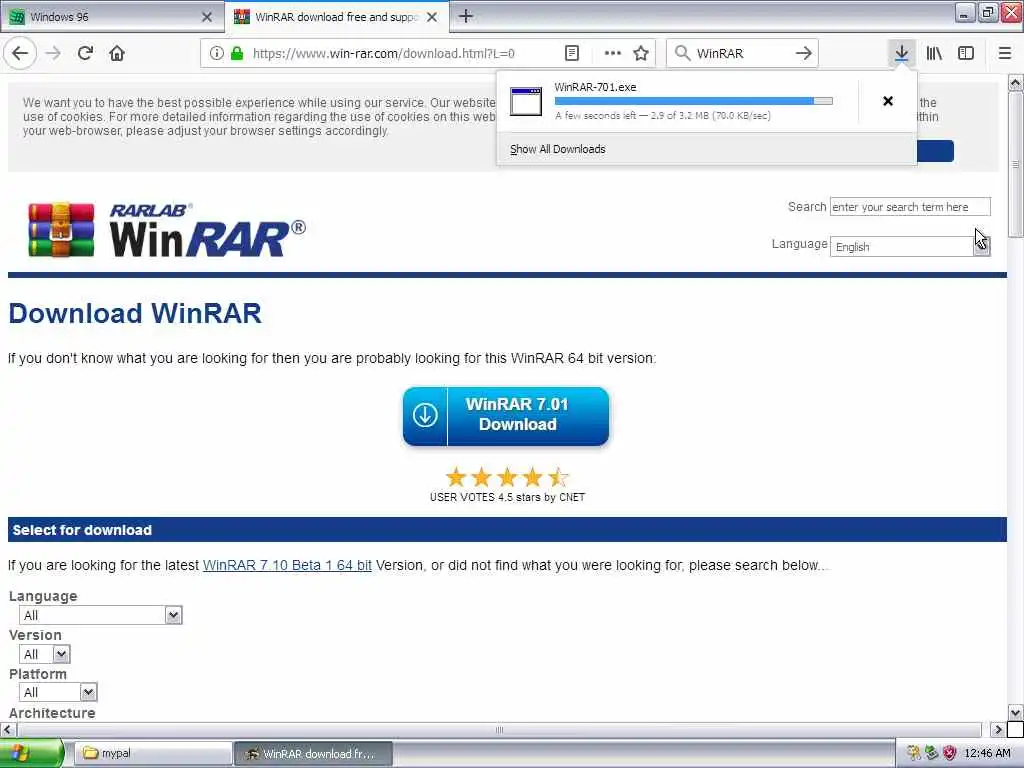Click the download progress bar
The image size is (1024, 768).
693,101
